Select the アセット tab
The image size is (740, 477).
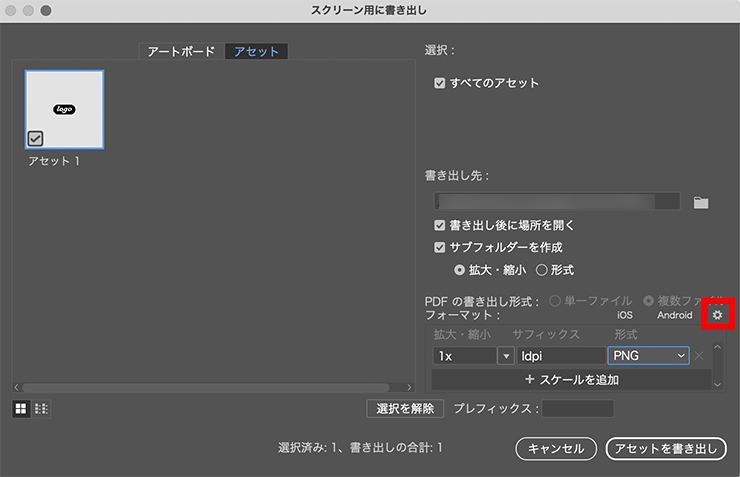[x=256, y=52]
